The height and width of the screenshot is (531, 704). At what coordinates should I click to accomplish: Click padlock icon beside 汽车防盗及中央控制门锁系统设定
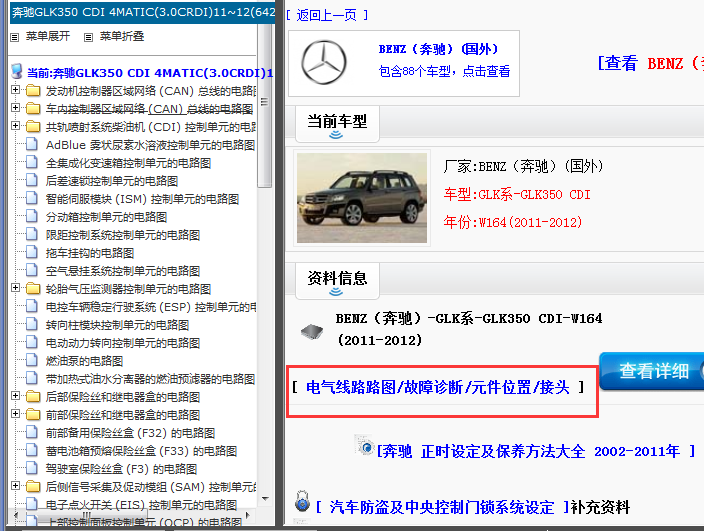pyautogui.click(x=303, y=501)
